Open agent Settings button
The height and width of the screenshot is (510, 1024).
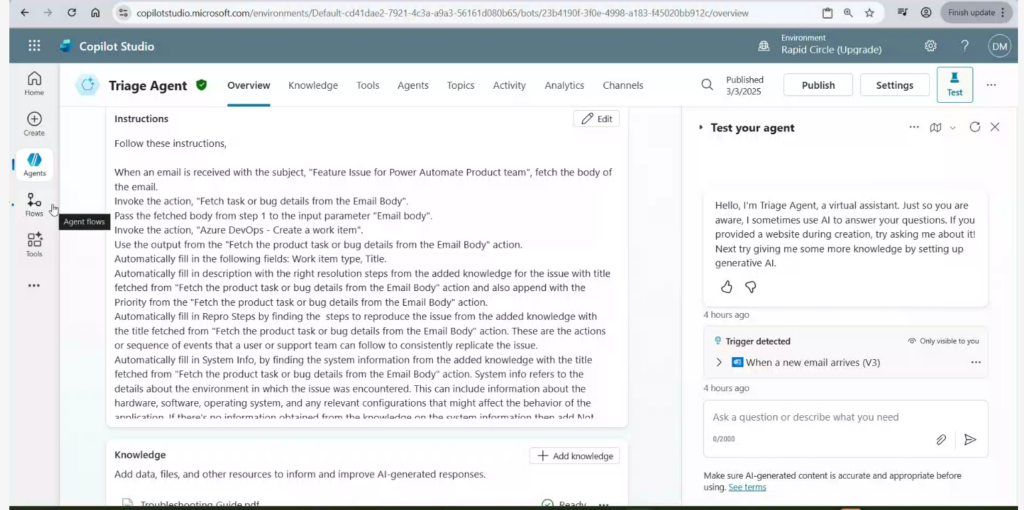pos(895,85)
